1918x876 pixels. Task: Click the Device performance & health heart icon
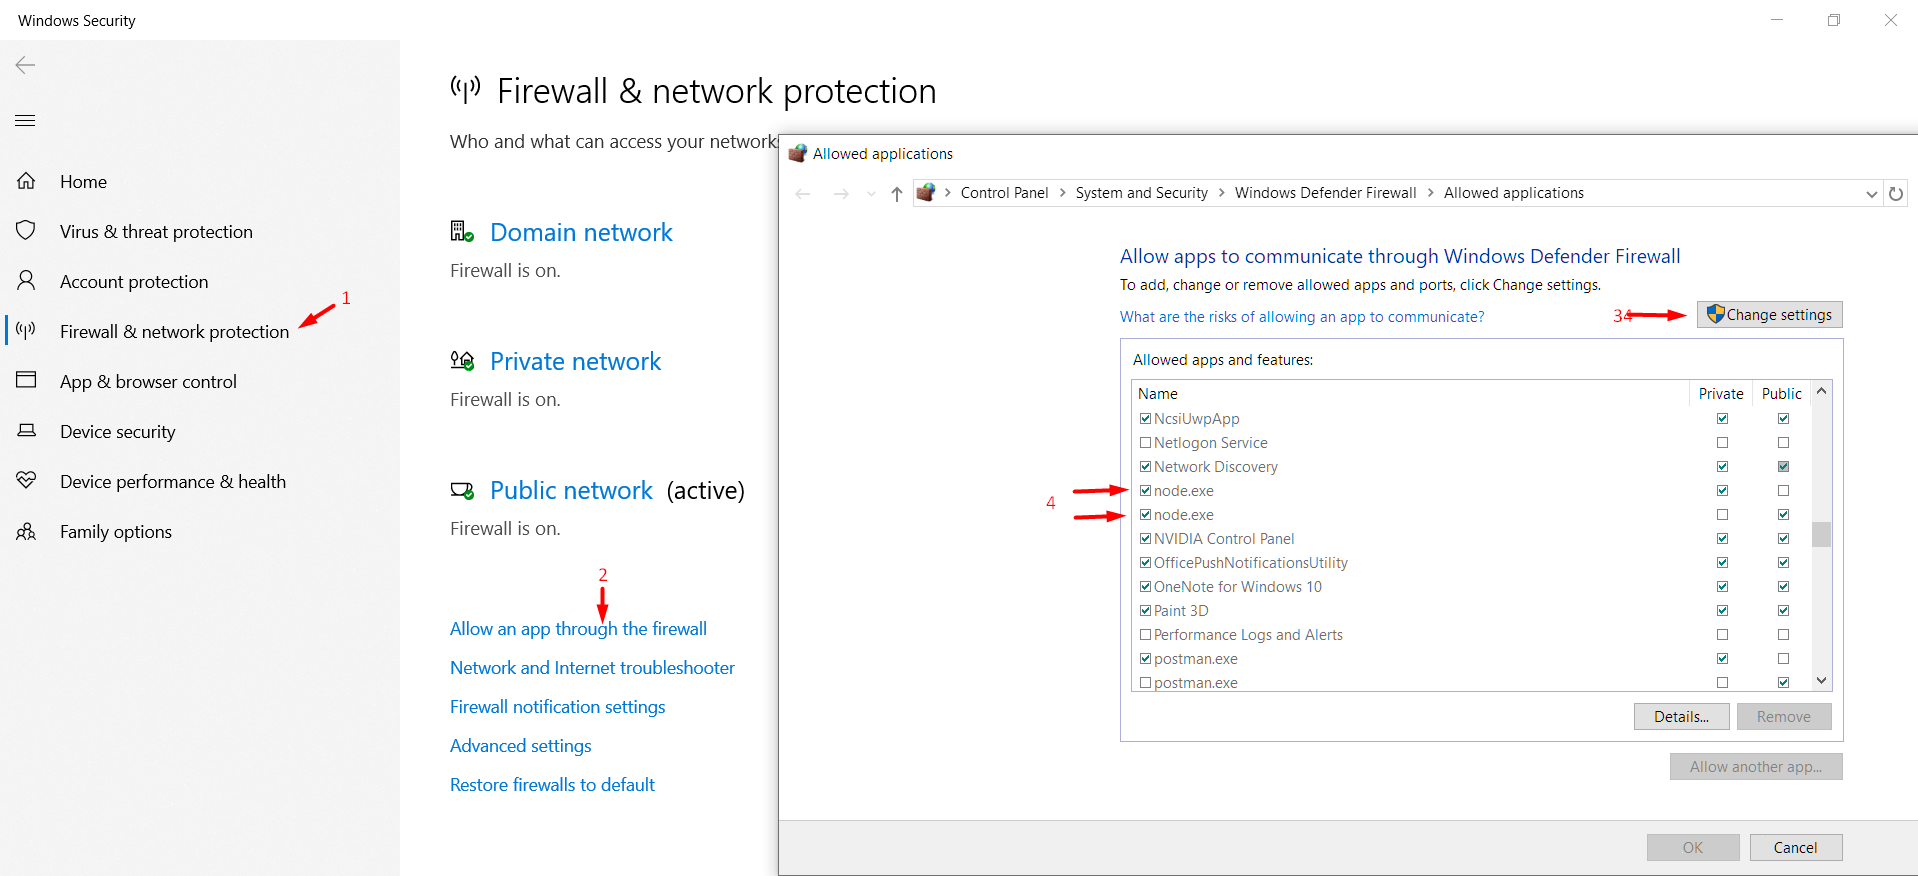tap(26, 481)
